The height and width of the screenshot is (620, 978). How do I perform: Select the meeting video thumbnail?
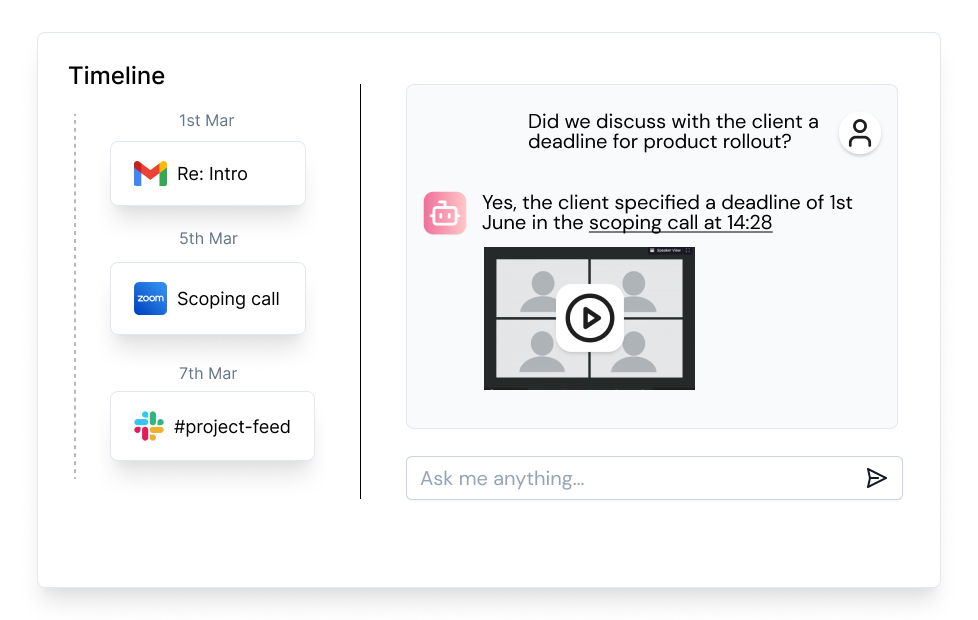(x=589, y=318)
